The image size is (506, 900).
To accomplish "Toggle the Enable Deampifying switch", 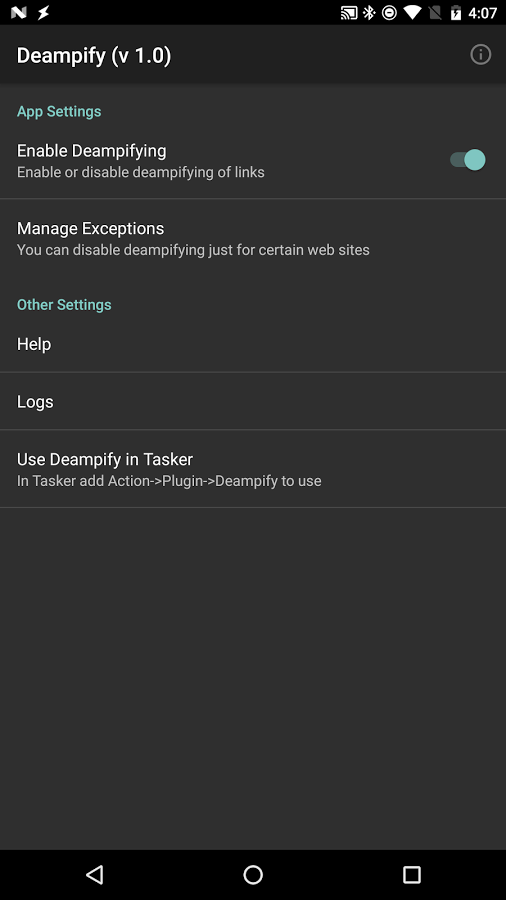I will click(x=468, y=160).
